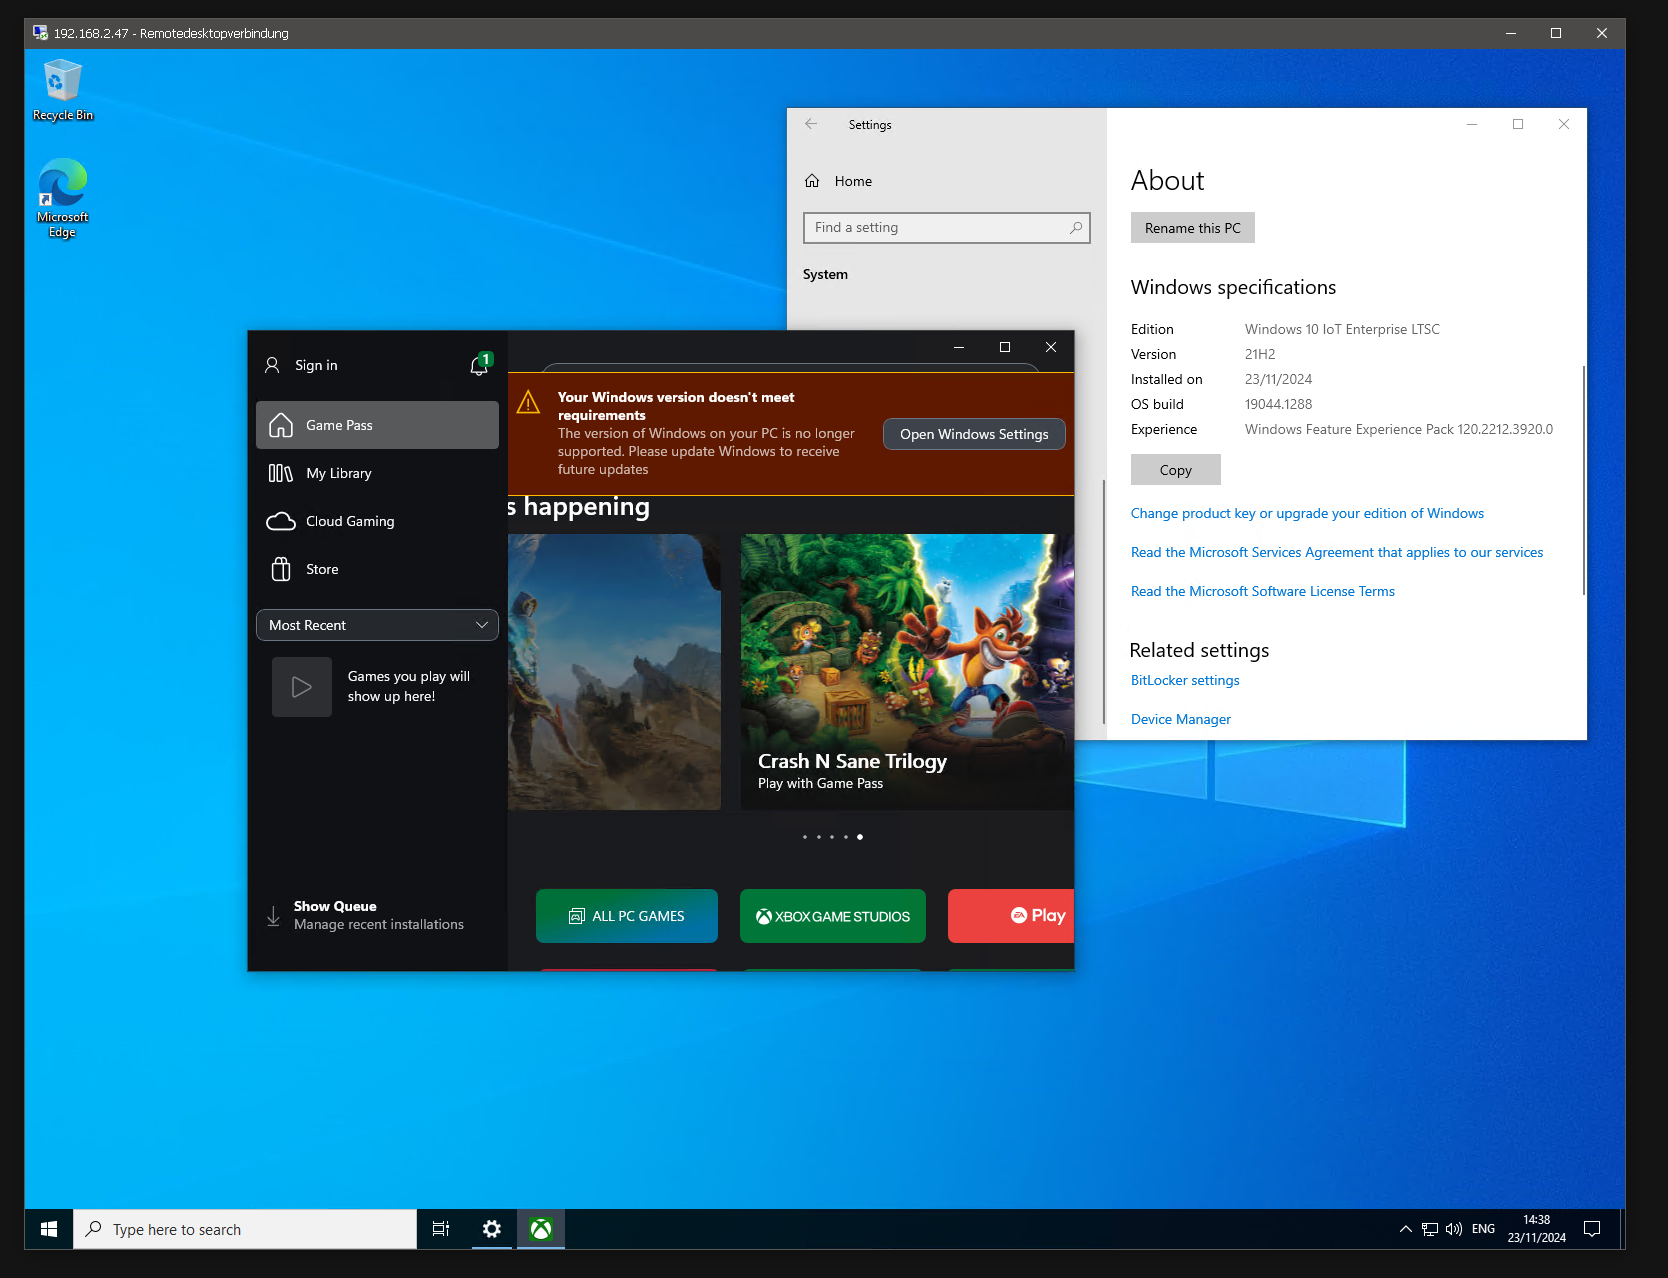Click the network icon in system tray
Viewport: 1668px width, 1278px height.
(1430, 1229)
